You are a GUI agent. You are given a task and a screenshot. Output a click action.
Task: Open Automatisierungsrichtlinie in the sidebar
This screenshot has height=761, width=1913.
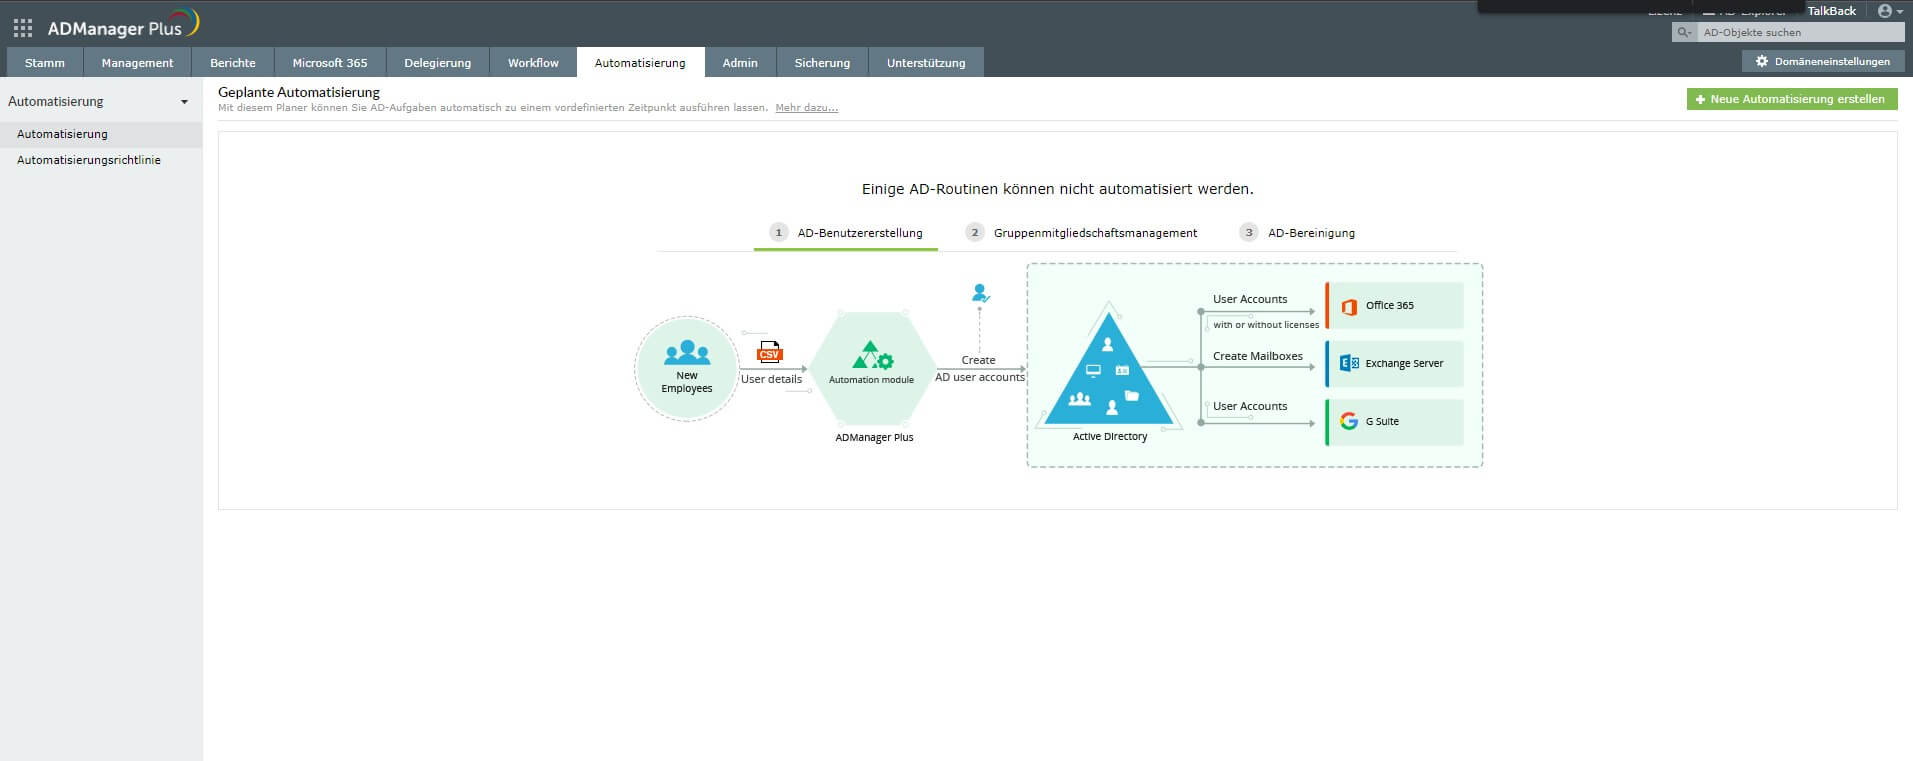101,160
